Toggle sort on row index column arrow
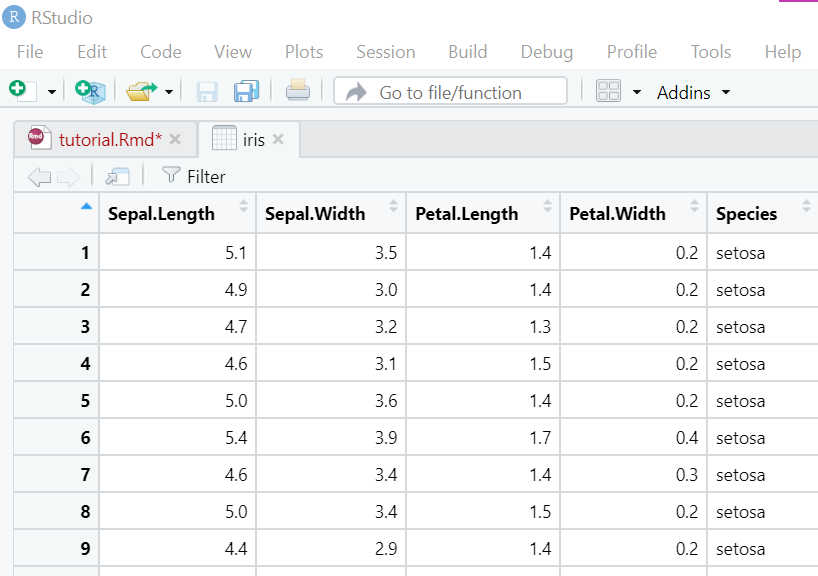818x576 pixels. click(x=85, y=206)
